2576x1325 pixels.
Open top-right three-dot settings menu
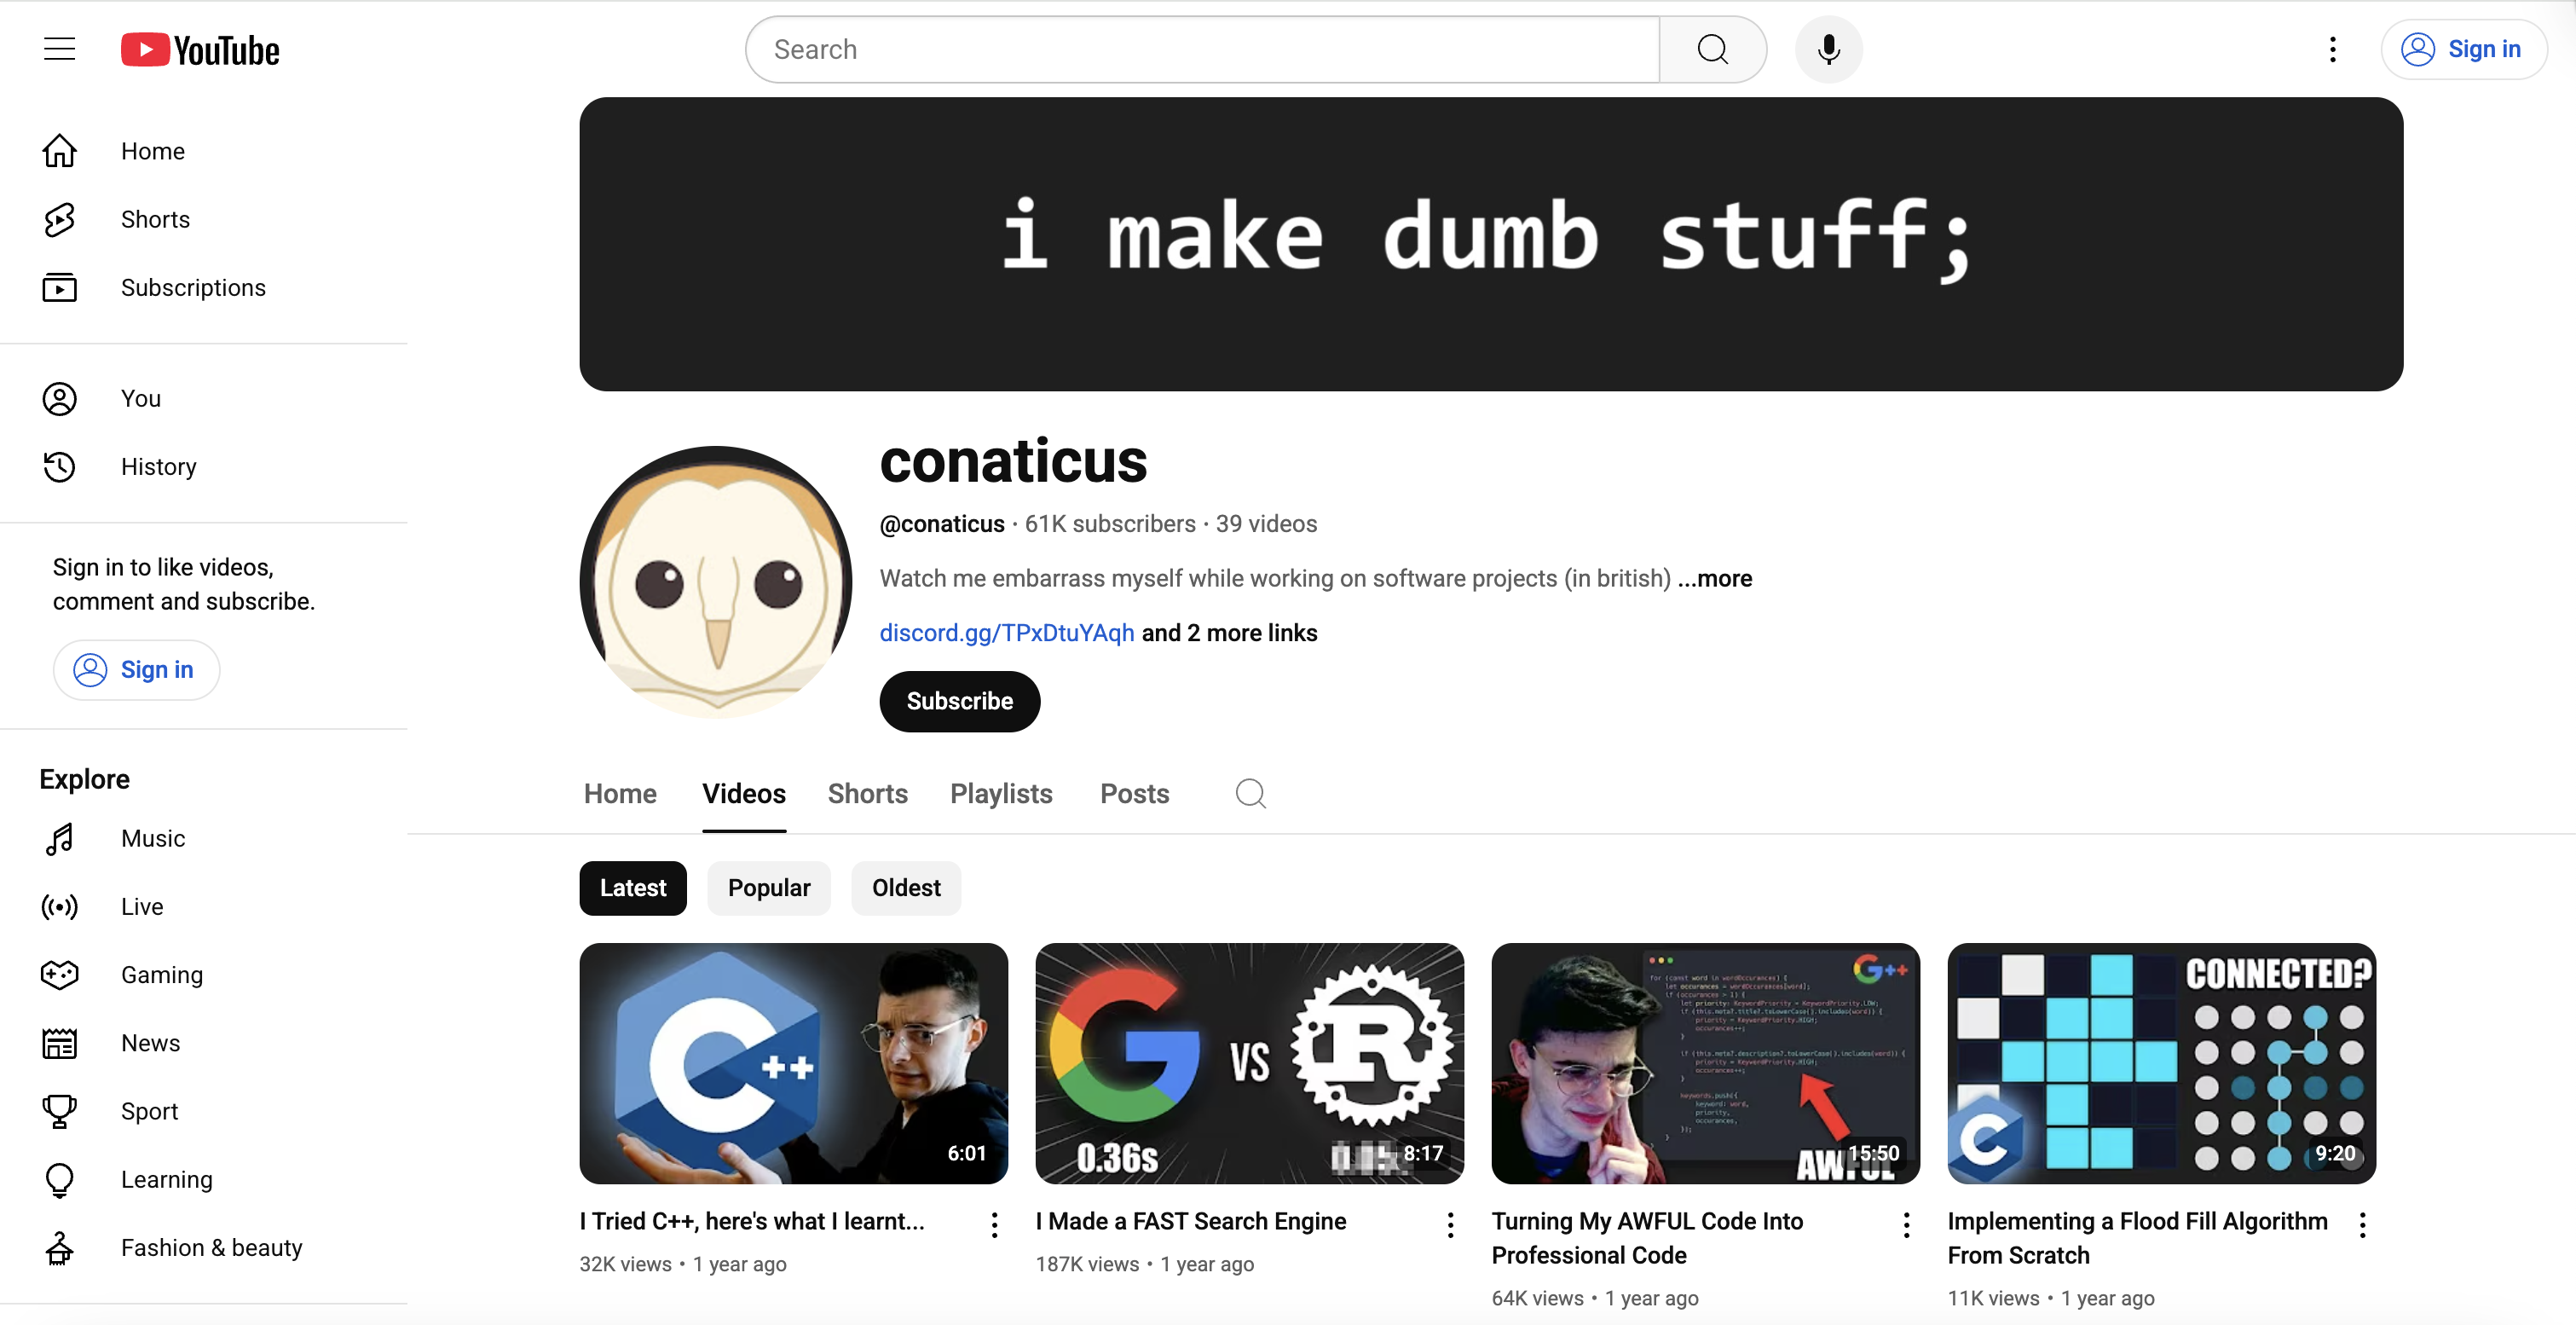[x=2332, y=49]
